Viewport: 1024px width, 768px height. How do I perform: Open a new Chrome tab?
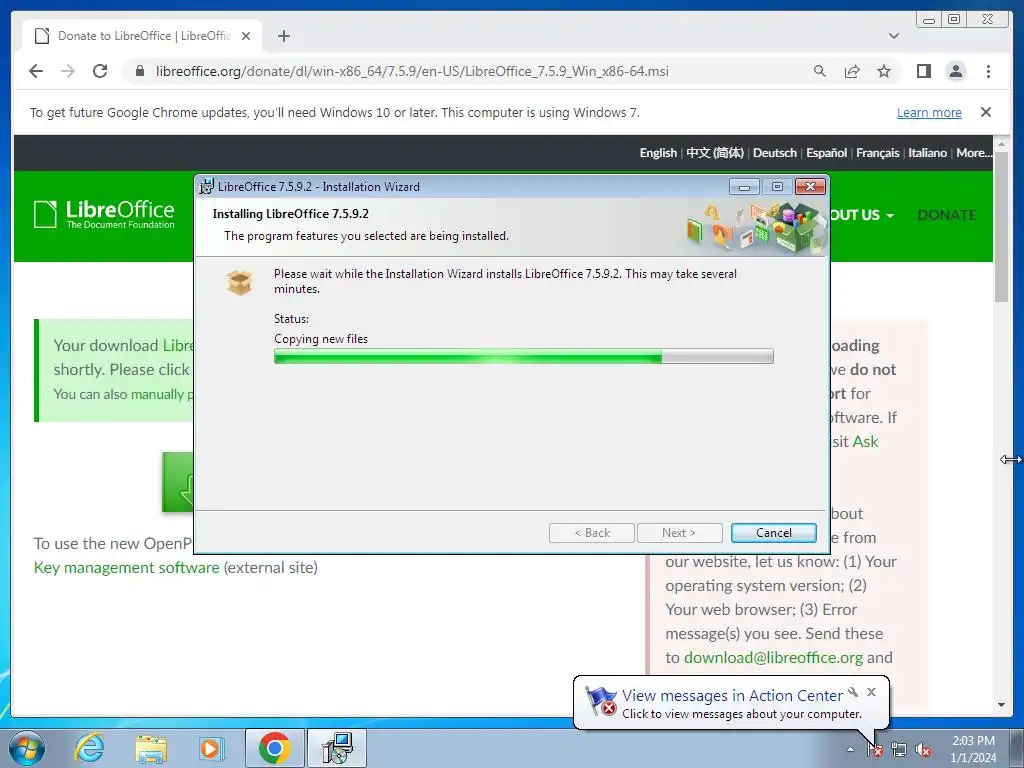283,36
